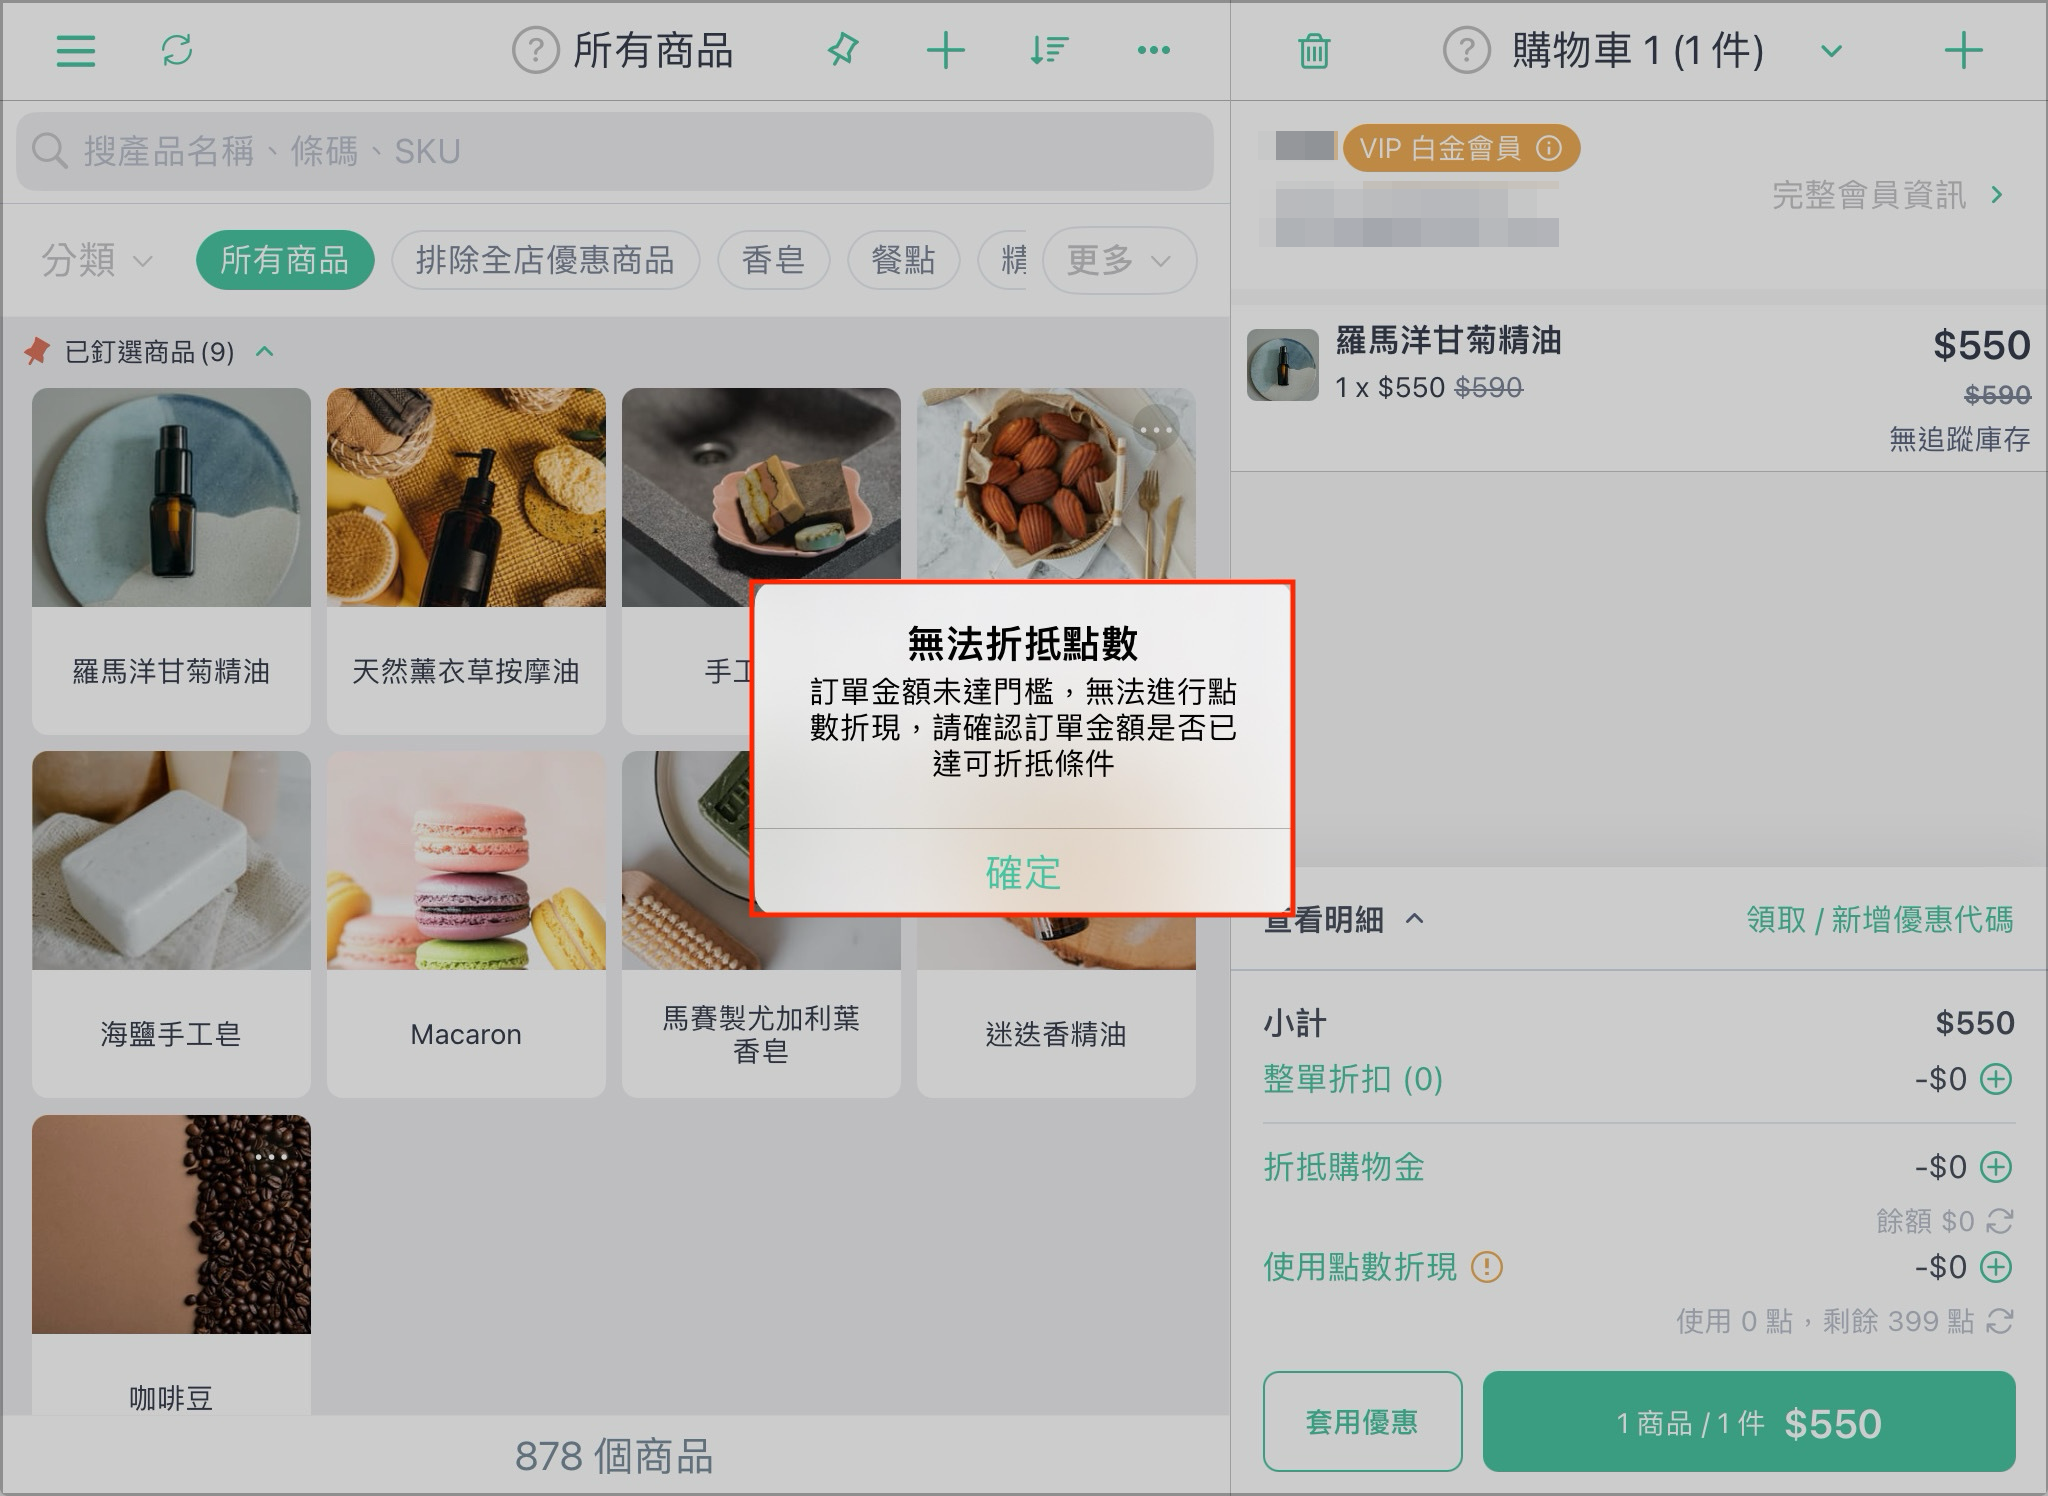The height and width of the screenshot is (1496, 2048).
Task: Click VIP 白金會員 badge
Action: pos(1461,149)
